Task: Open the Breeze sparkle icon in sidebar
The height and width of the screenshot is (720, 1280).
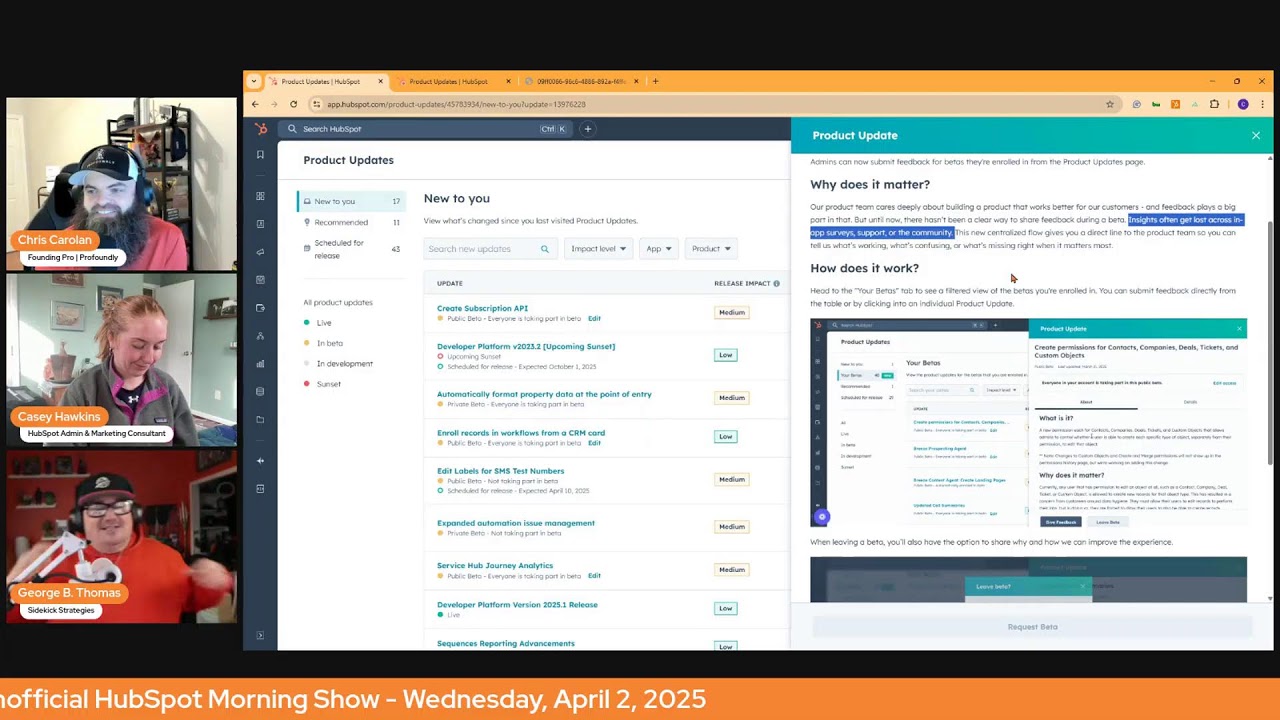Action: 261,461
